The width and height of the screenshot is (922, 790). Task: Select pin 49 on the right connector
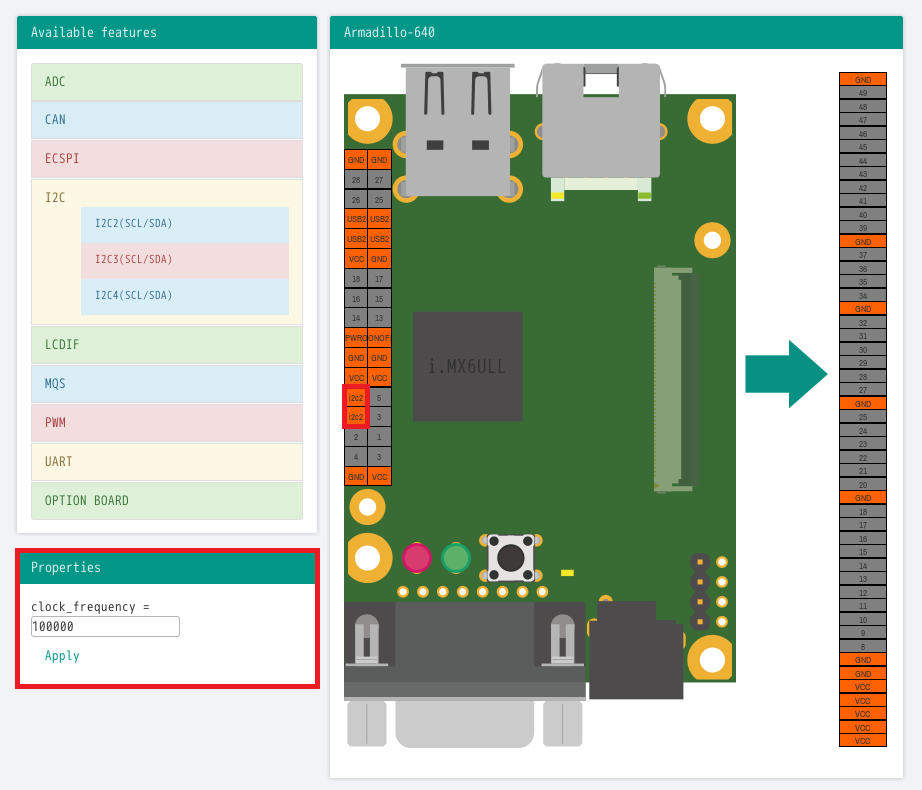[862, 93]
